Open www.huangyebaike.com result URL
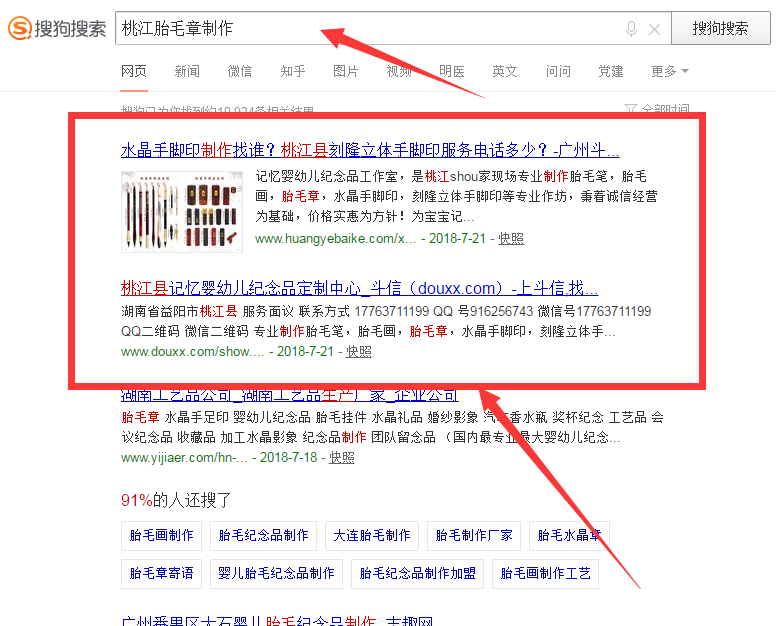The height and width of the screenshot is (626, 776). pyautogui.click(x=336, y=239)
